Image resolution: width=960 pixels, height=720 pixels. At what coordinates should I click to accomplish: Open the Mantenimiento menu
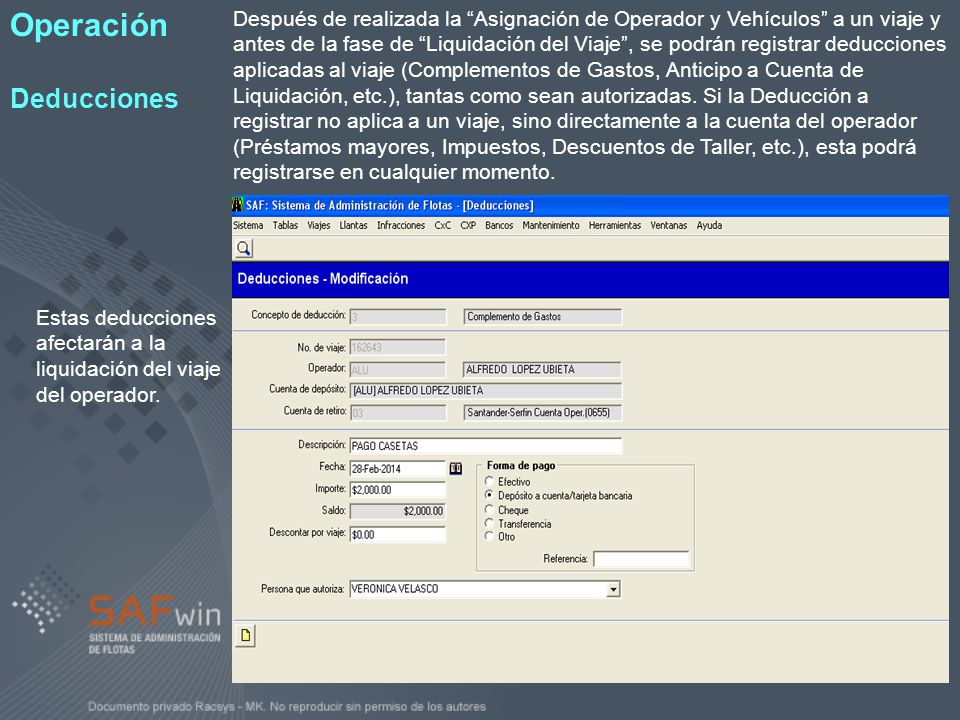pyautogui.click(x=551, y=225)
